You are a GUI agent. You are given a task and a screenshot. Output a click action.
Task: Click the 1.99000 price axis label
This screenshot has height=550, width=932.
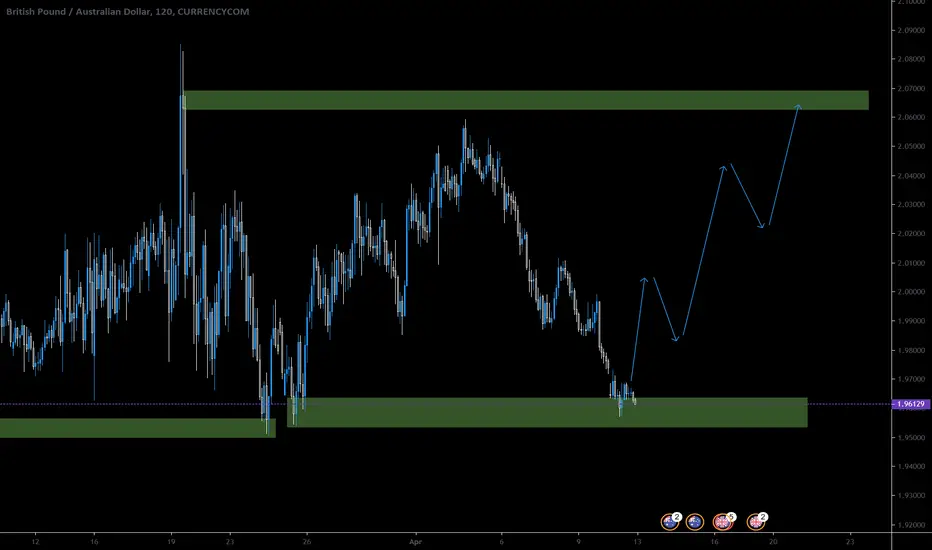[912, 321]
